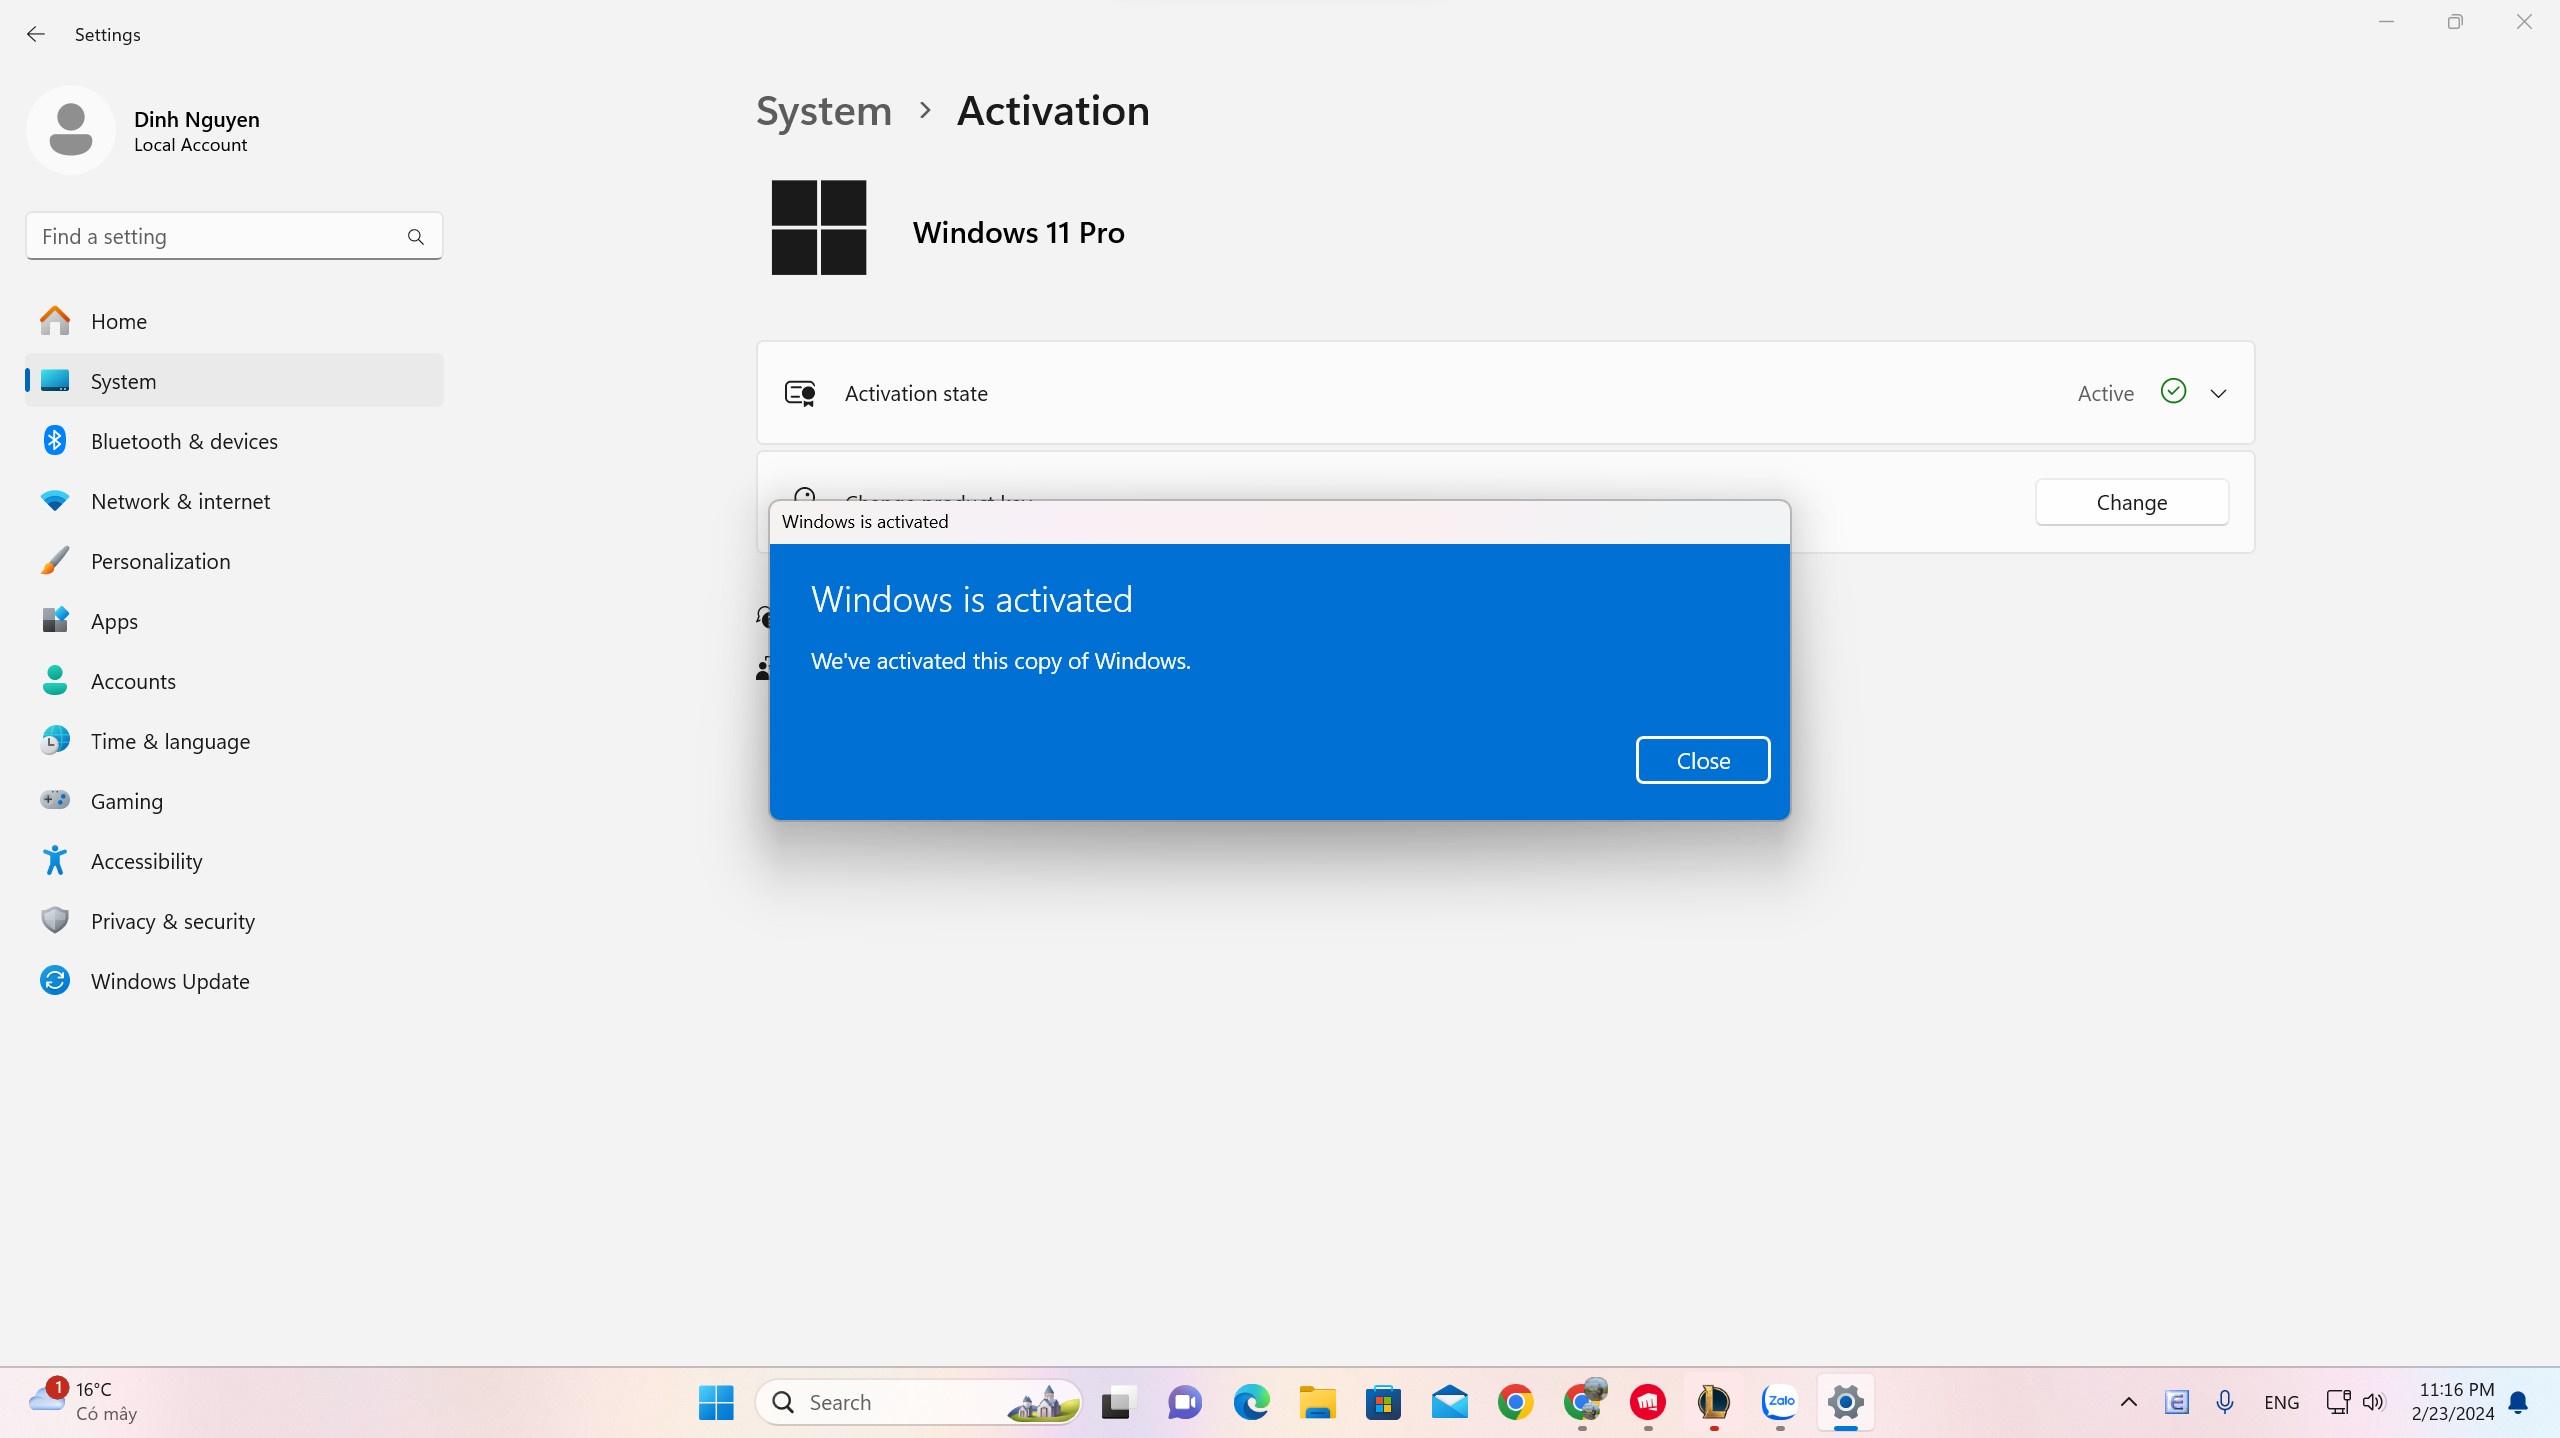
Task: Click the microphone icon in system tray
Action: pos(2225,1402)
